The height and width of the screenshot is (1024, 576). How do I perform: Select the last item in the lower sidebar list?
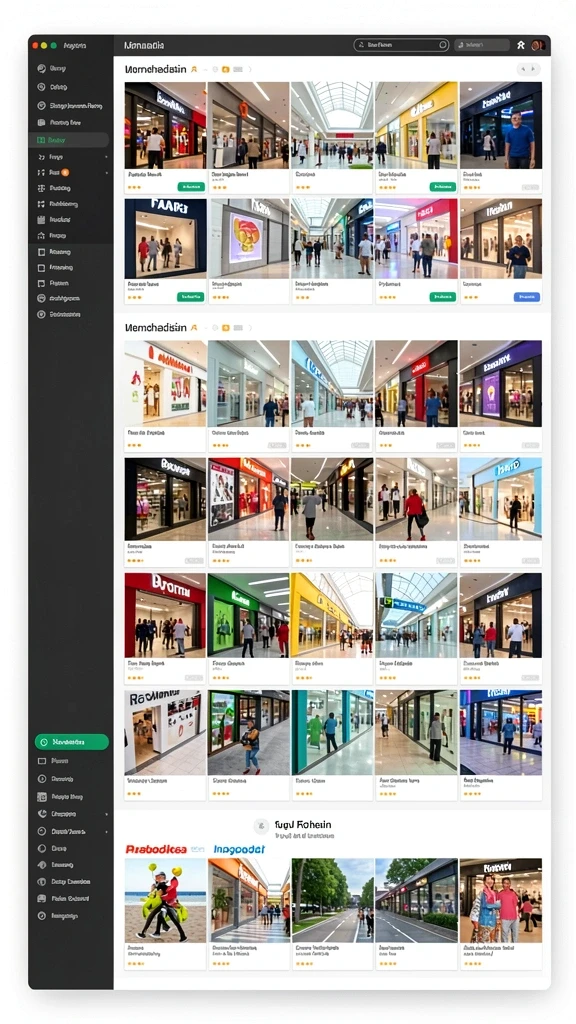point(71,916)
